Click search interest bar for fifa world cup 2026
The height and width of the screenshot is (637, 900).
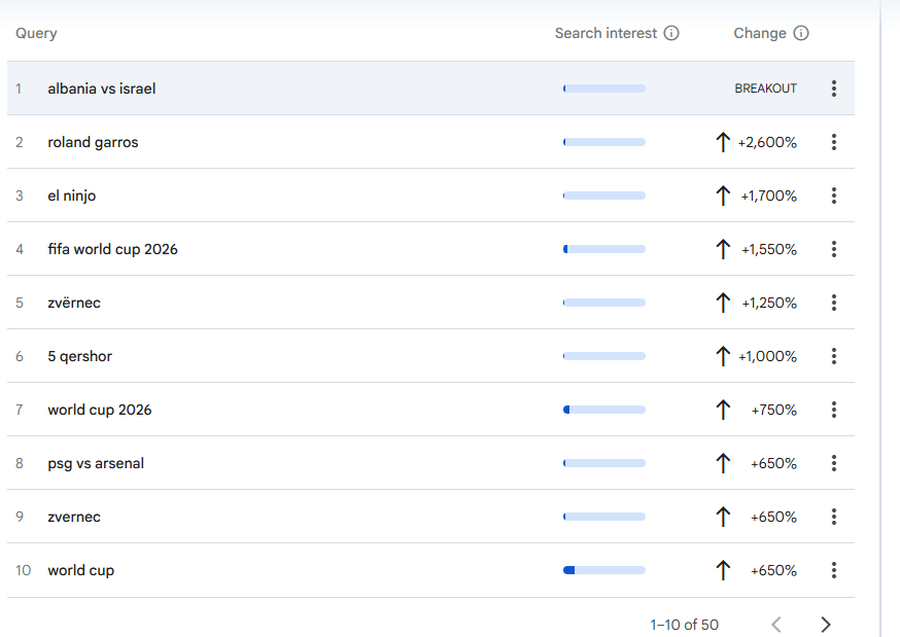(604, 249)
